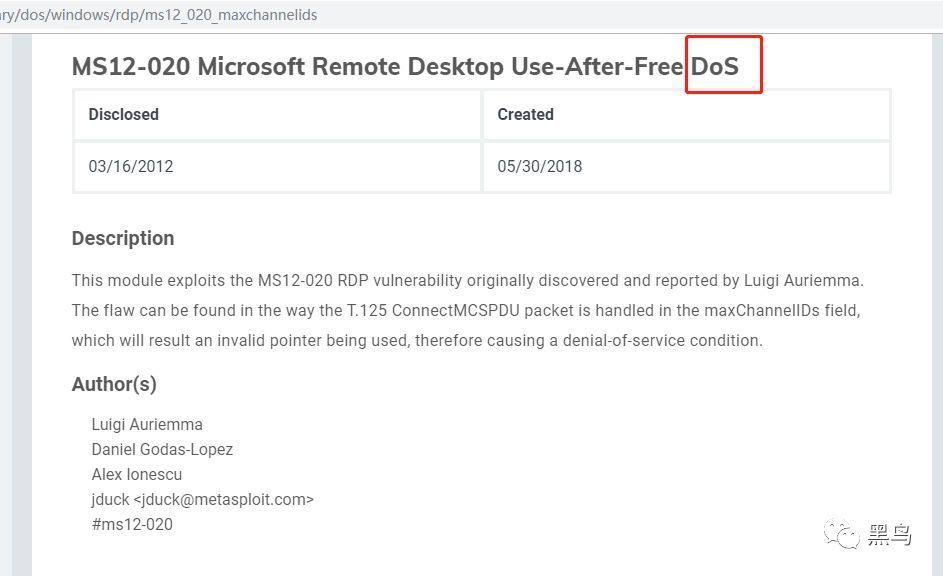
Task: Click the disclosed date 03/16/2012
Action: click(x=131, y=166)
